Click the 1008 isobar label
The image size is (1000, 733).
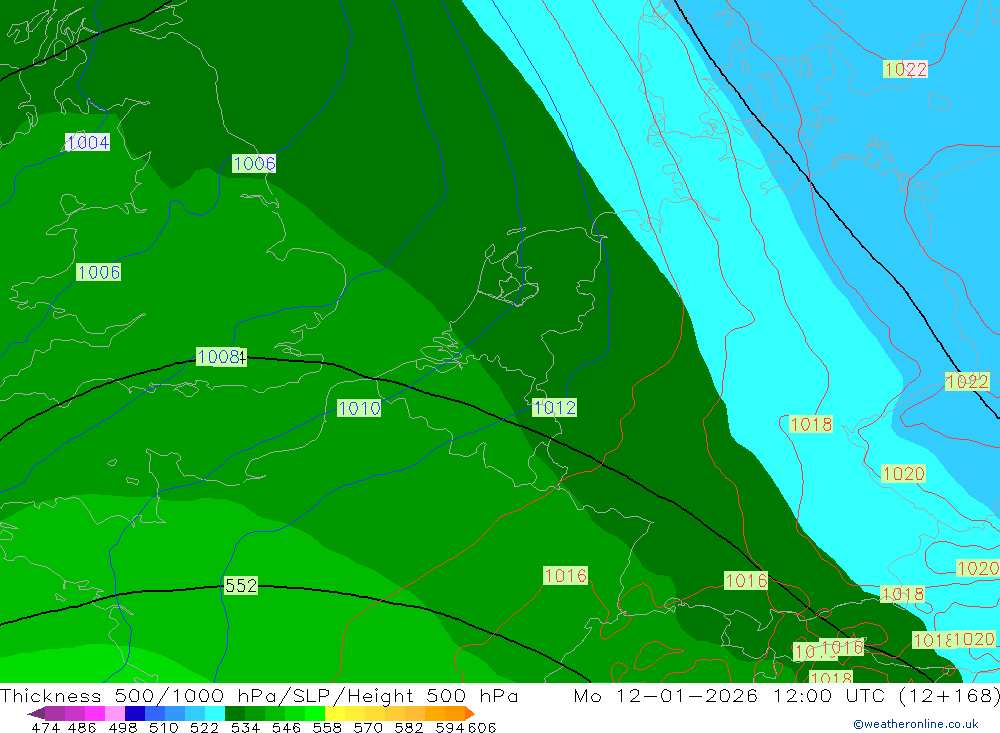coord(221,357)
